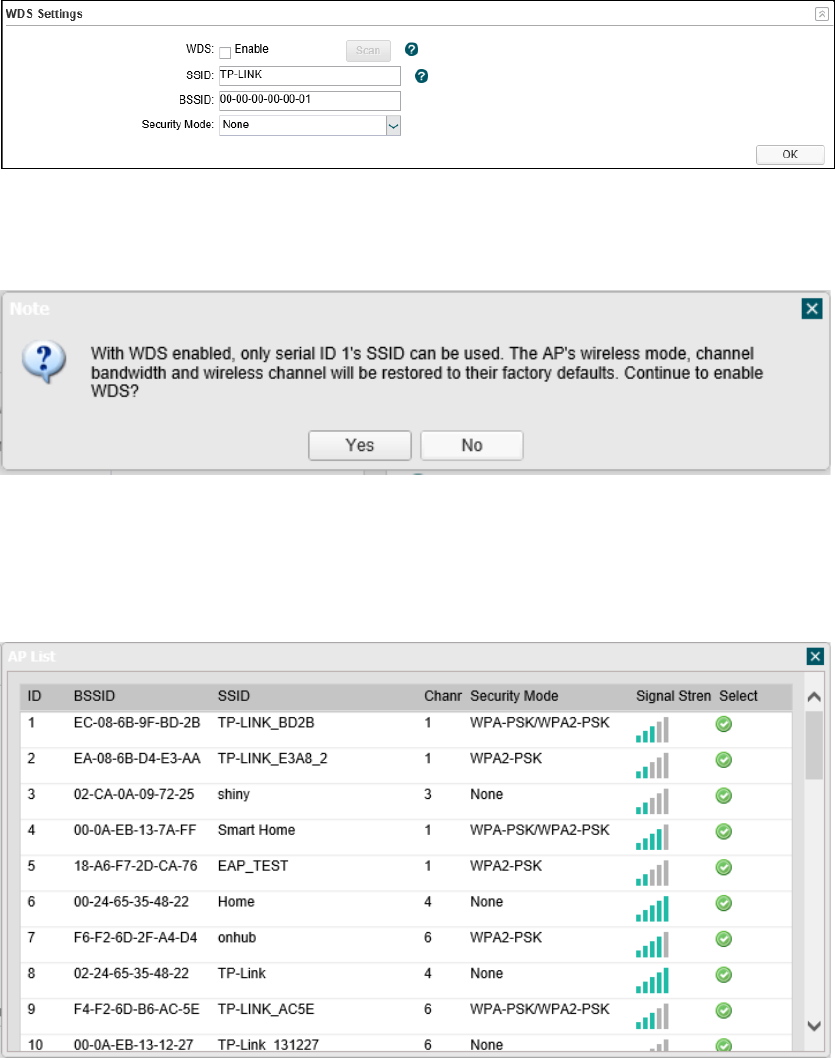This screenshot has width=835, height=1058.
Task: Click signal strength bars for Smart Home
Action: coord(652,837)
